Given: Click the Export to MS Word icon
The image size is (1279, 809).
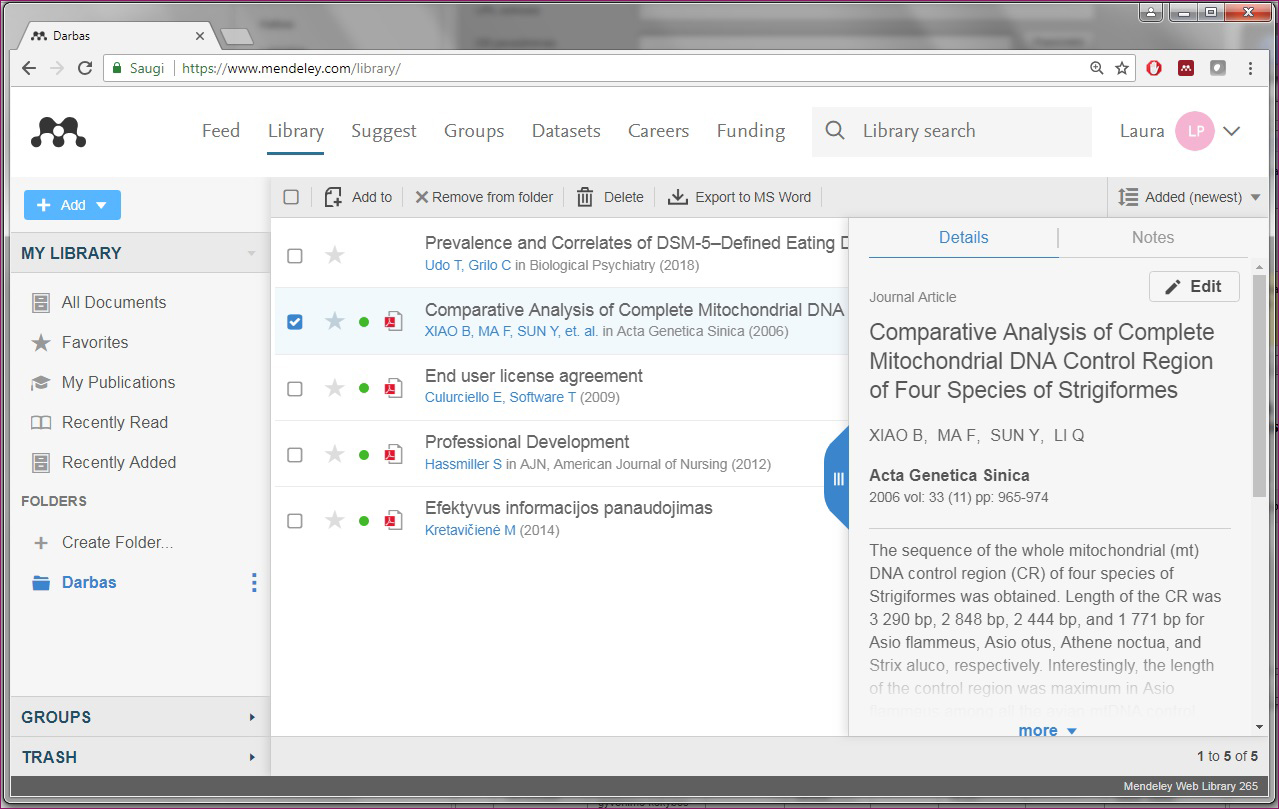Looking at the screenshot, I should point(678,197).
